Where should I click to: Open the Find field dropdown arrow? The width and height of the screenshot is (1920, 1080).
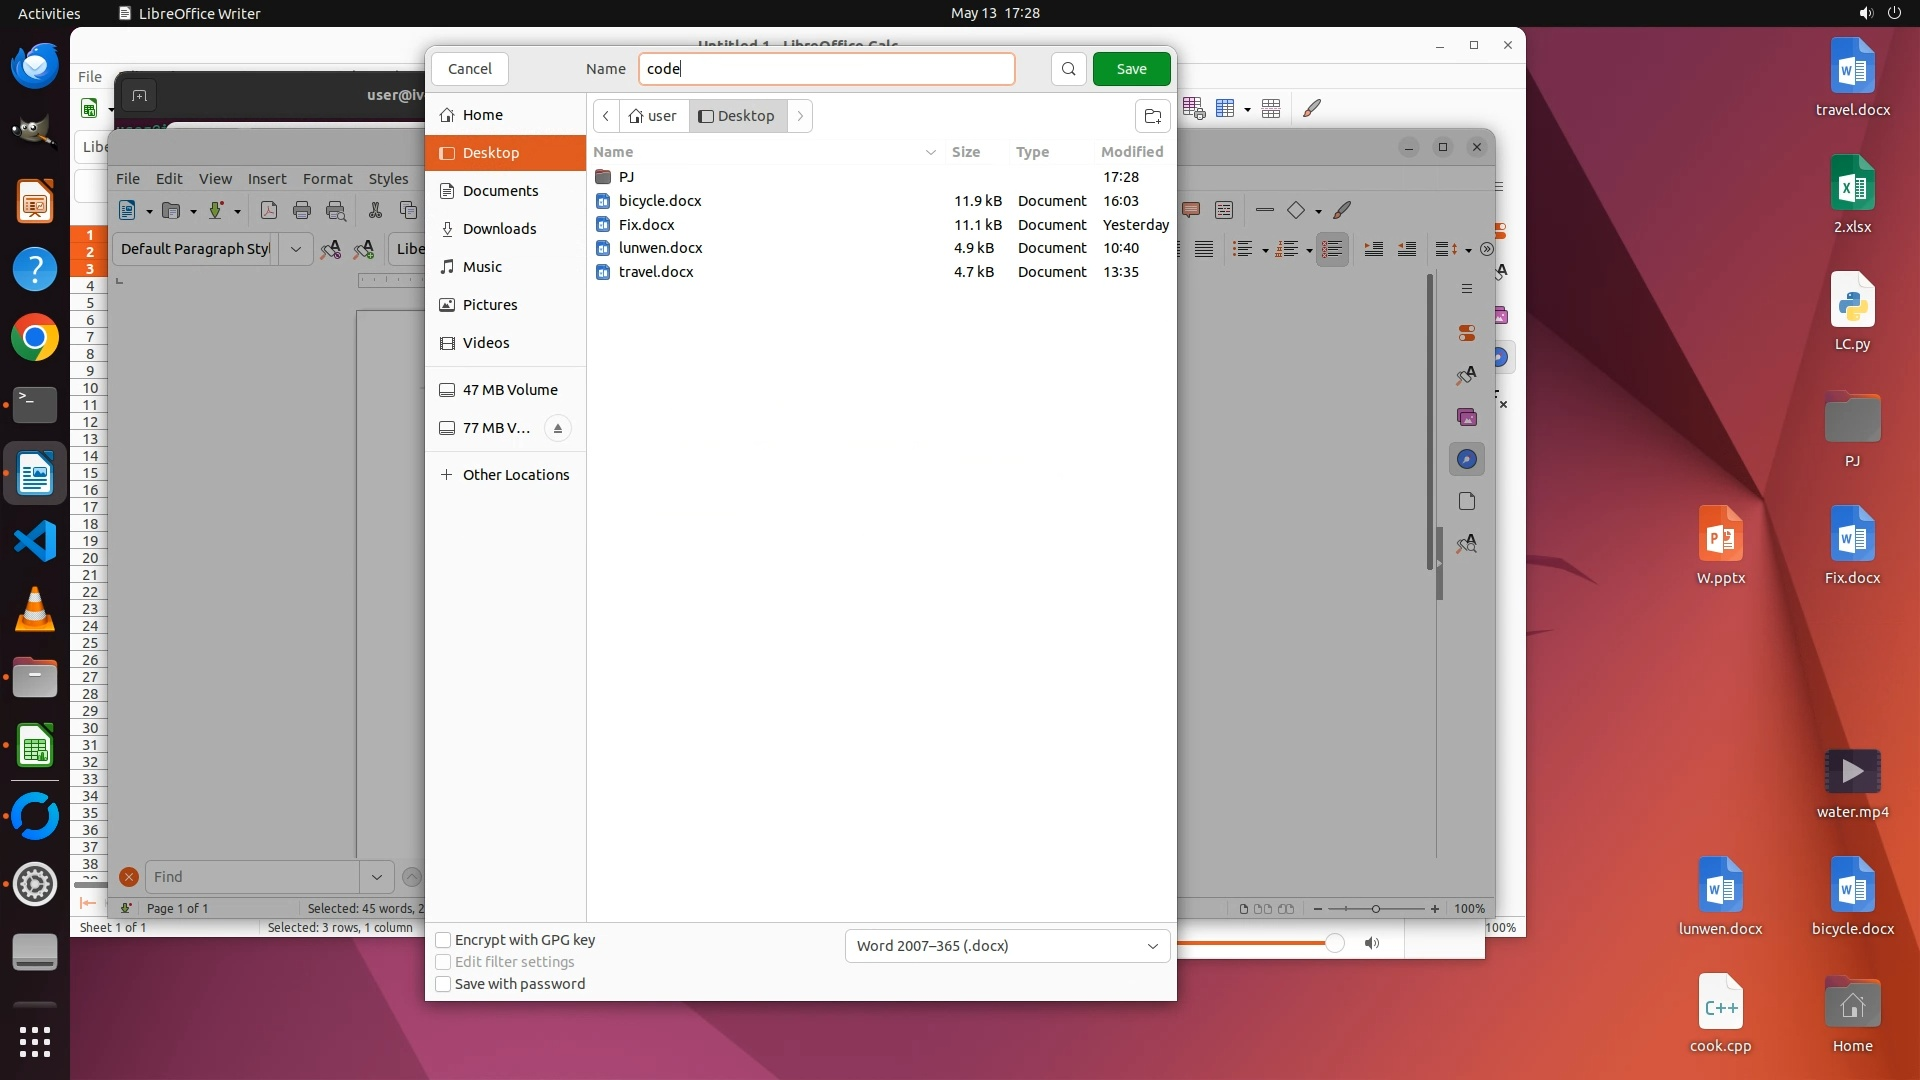click(x=377, y=877)
